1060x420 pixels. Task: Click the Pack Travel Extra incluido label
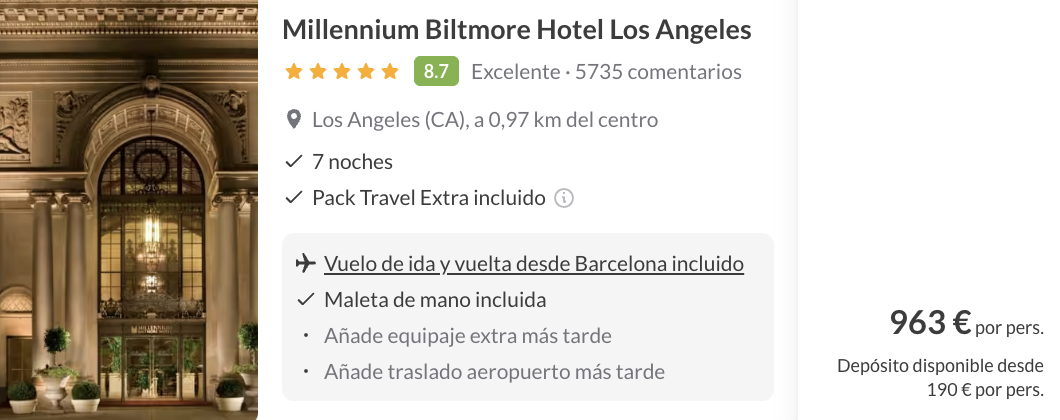click(429, 198)
